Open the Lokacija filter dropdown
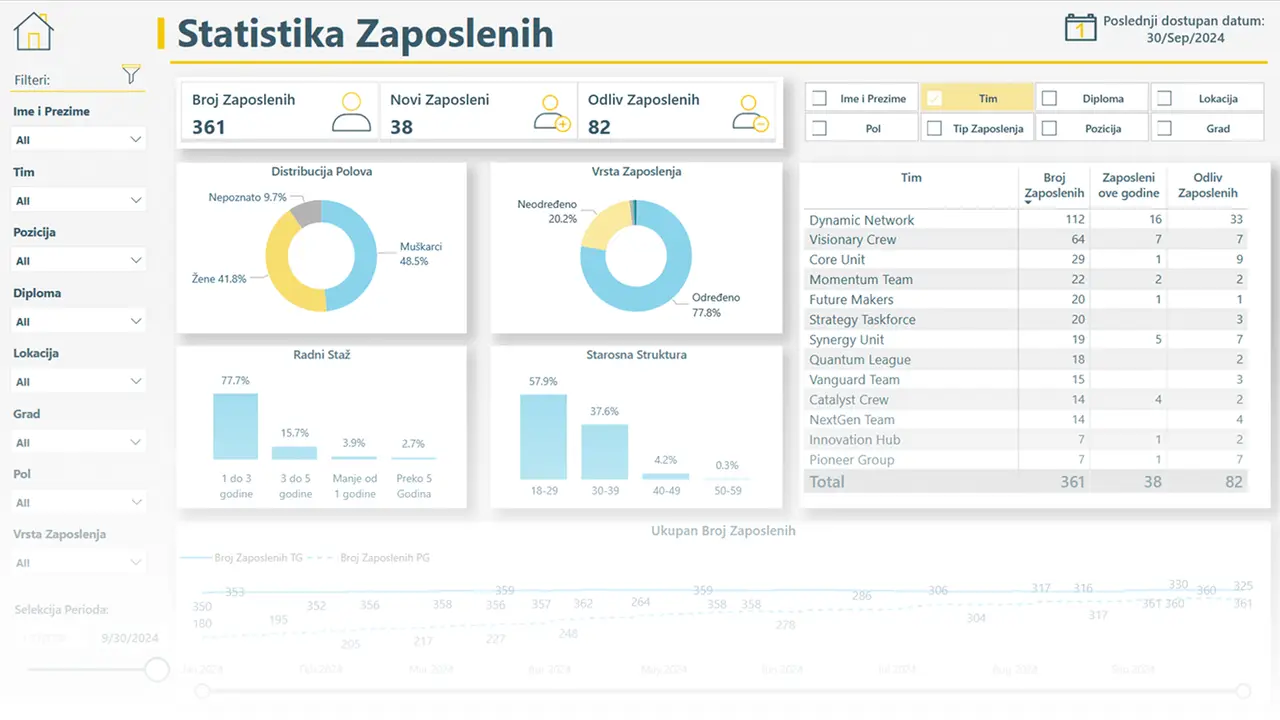Screen dimensions: 1280x720 (79, 381)
